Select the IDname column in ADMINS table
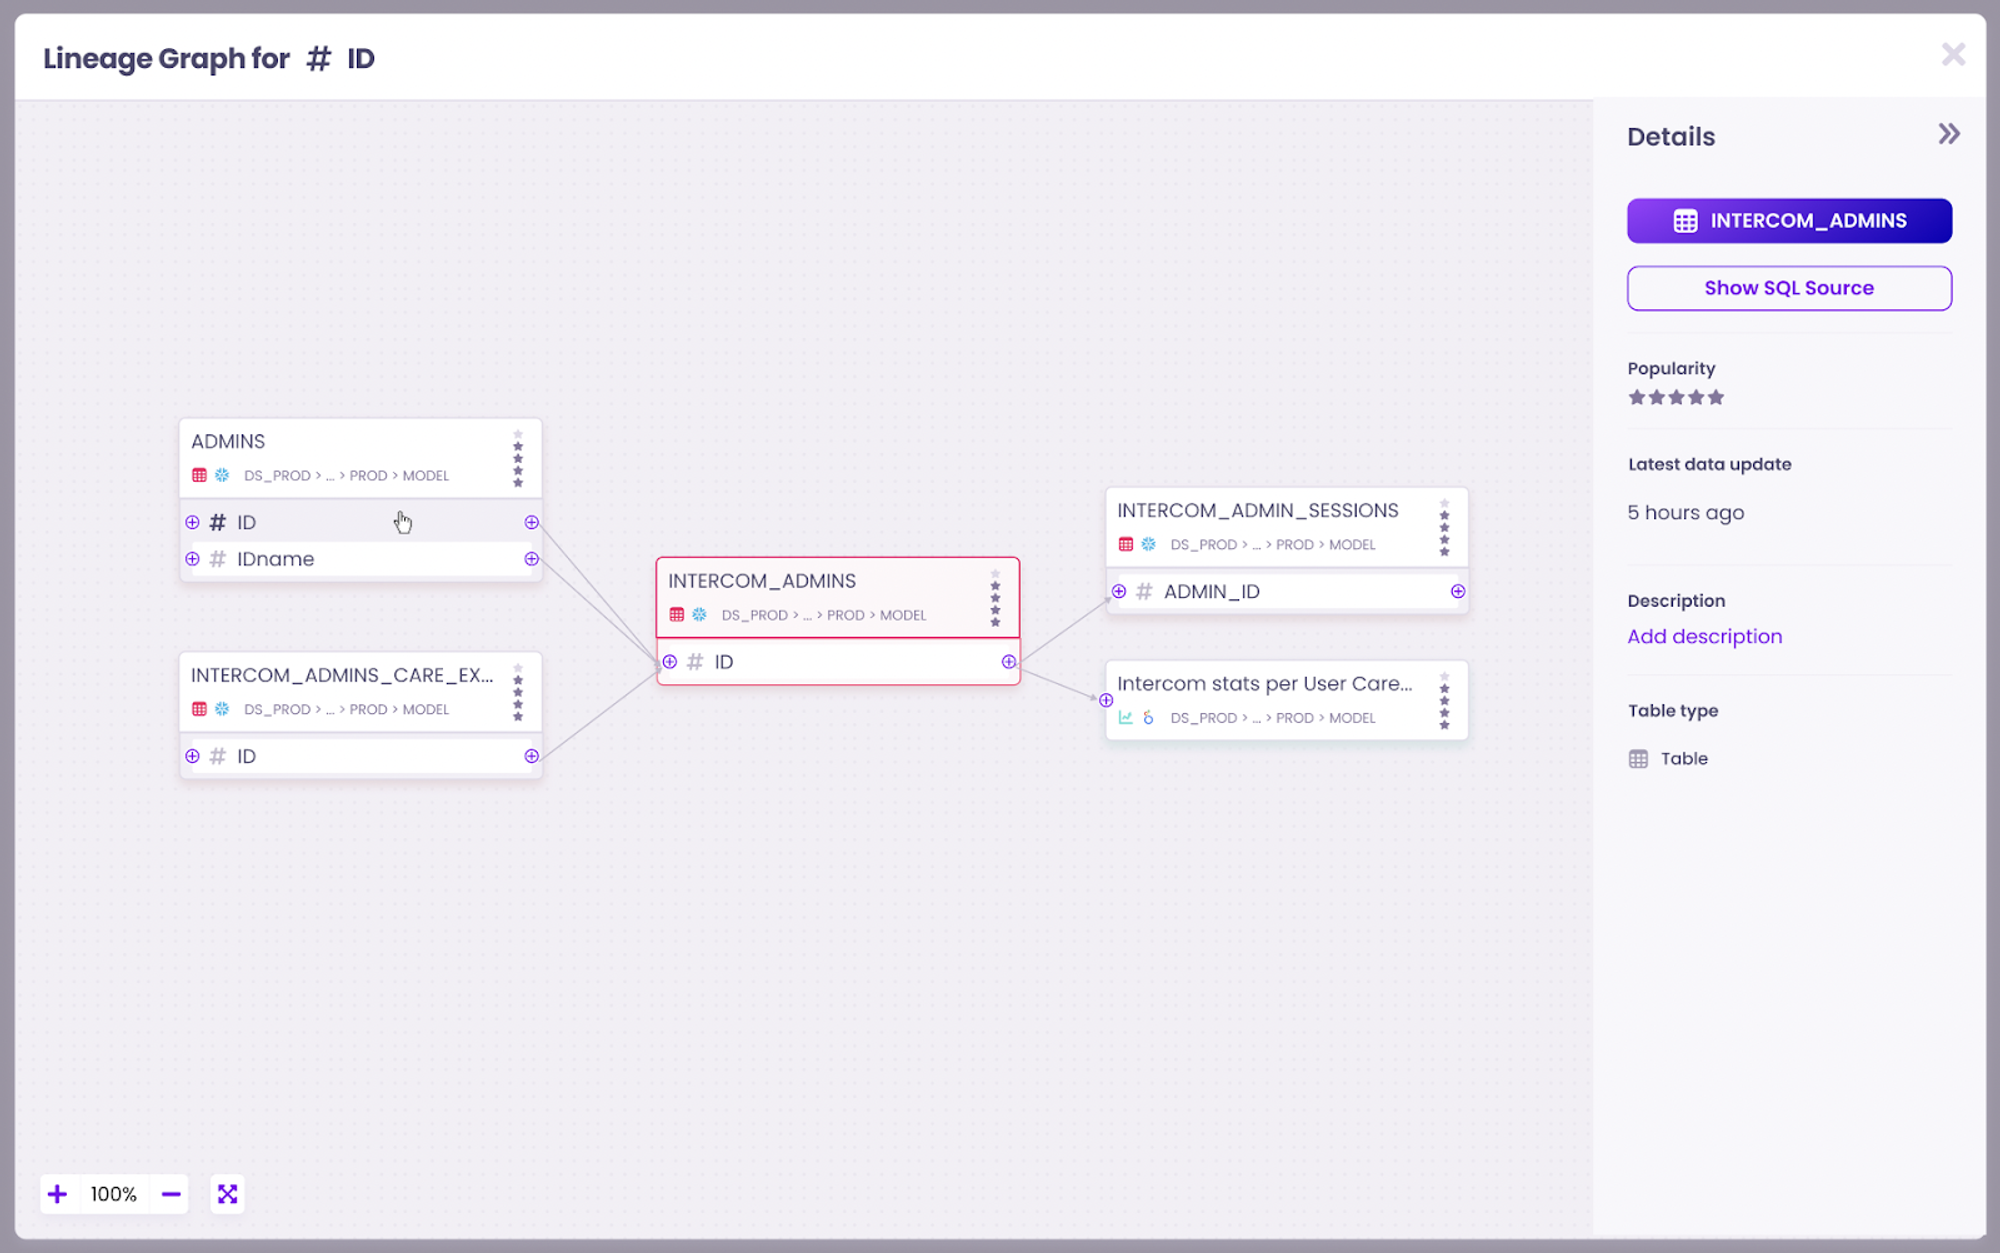 pos(274,559)
